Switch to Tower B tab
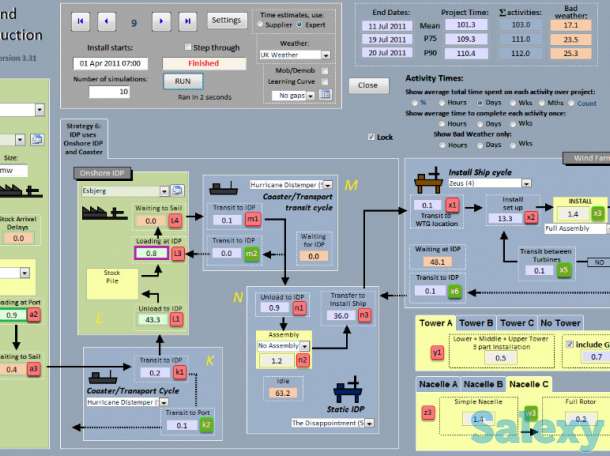 pyautogui.click(x=476, y=323)
